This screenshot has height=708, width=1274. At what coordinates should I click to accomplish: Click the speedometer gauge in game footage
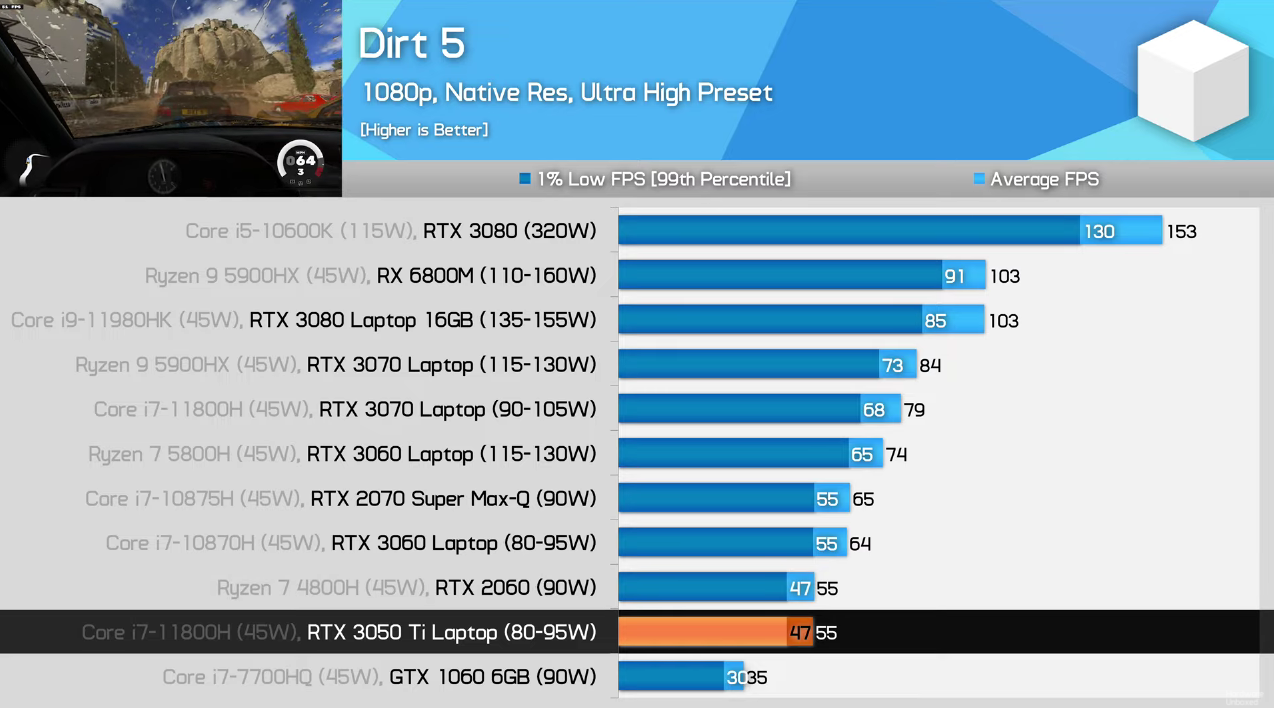[x=299, y=163]
